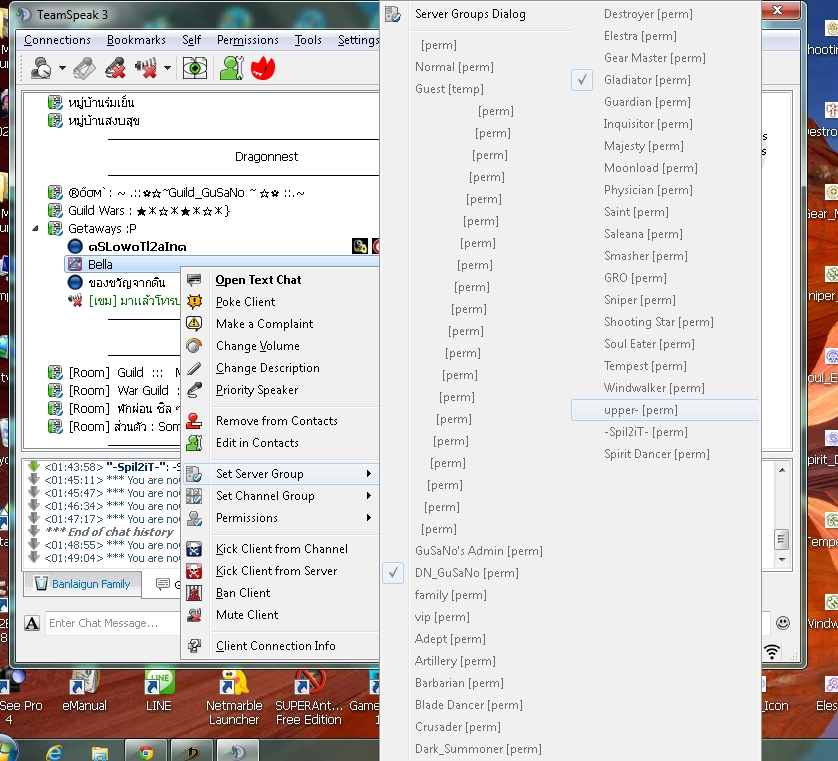Click the Kick Client from Channel icon

click(194, 549)
